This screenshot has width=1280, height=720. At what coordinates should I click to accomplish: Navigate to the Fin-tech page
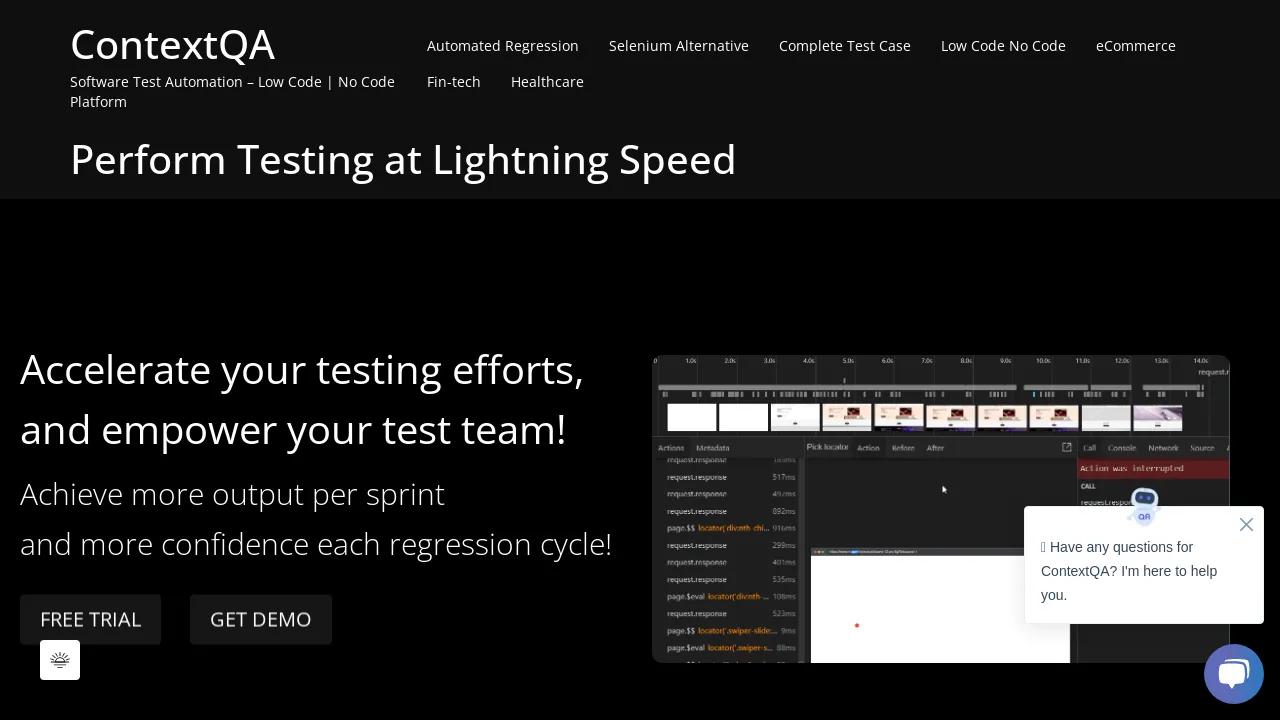pyautogui.click(x=454, y=82)
